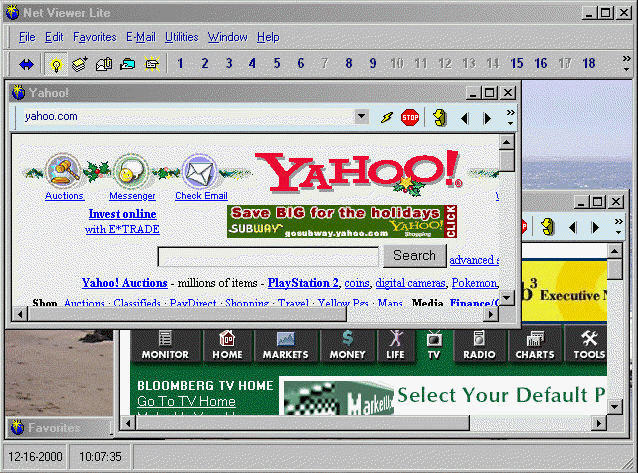Open the Check Email link
The height and width of the screenshot is (473, 638).
[201, 196]
